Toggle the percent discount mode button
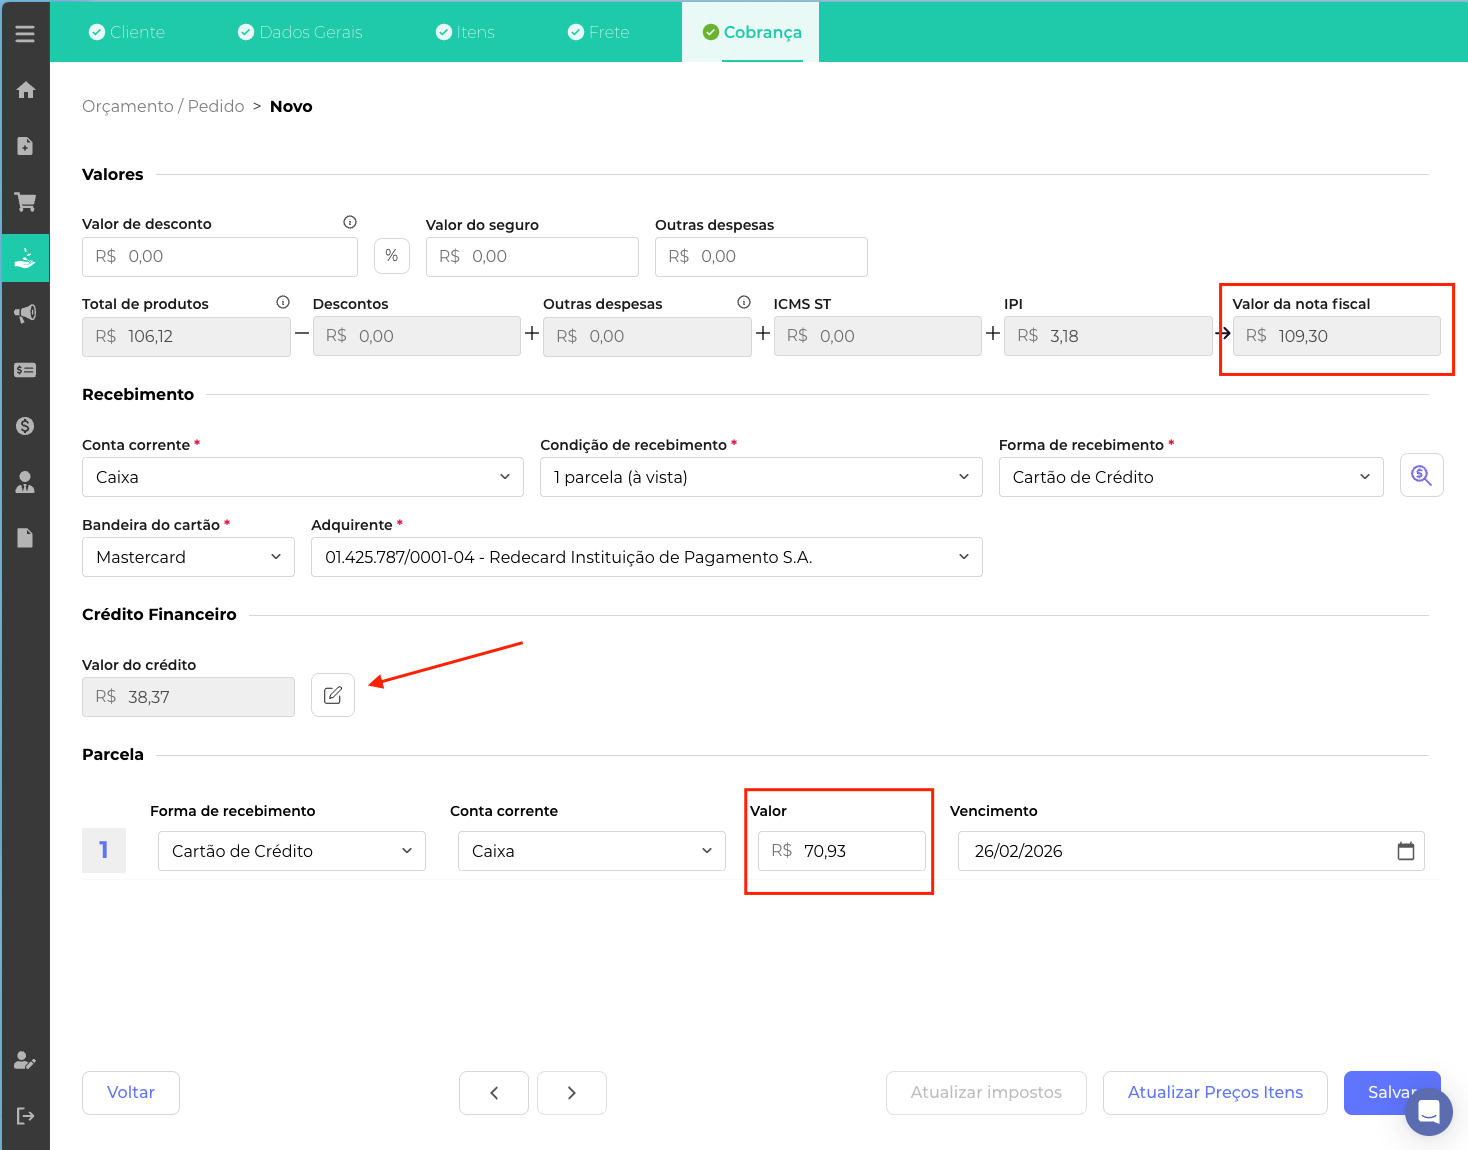 [392, 256]
